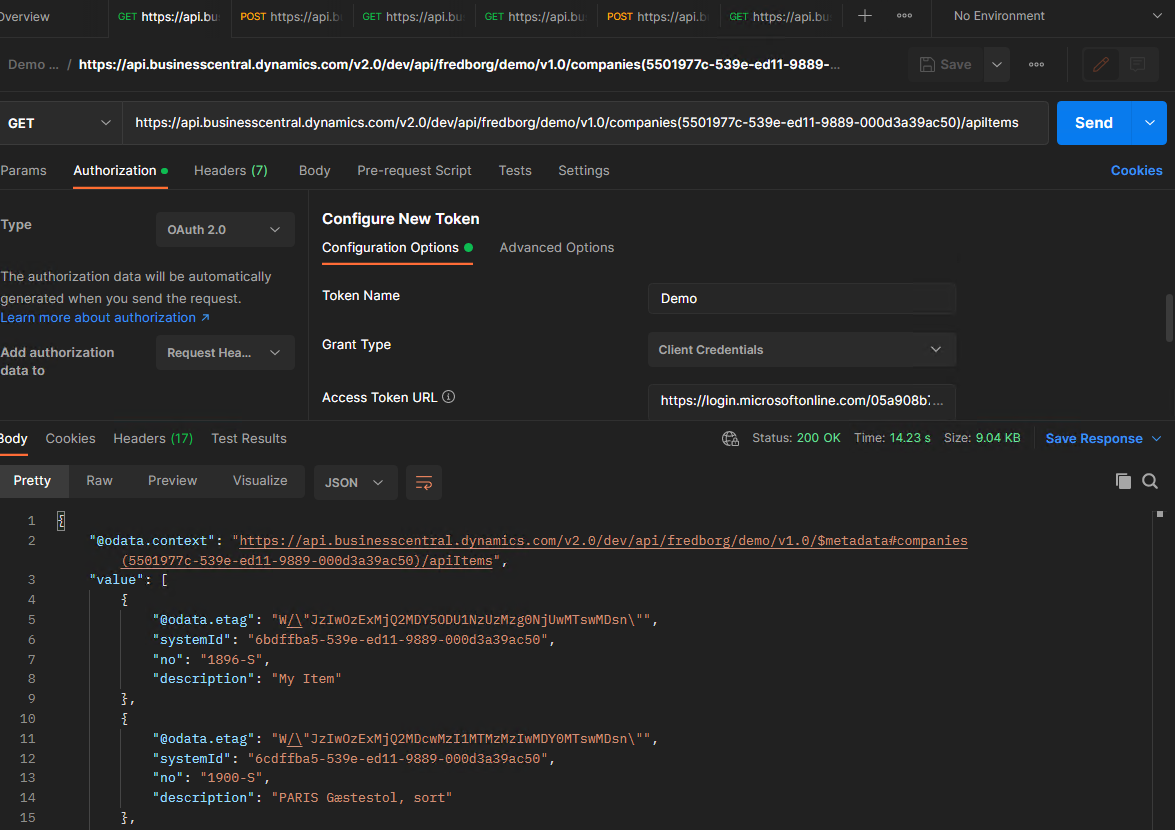The image size is (1175, 830).
Task: Open the Raw response view
Action: (x=98, y=480)
